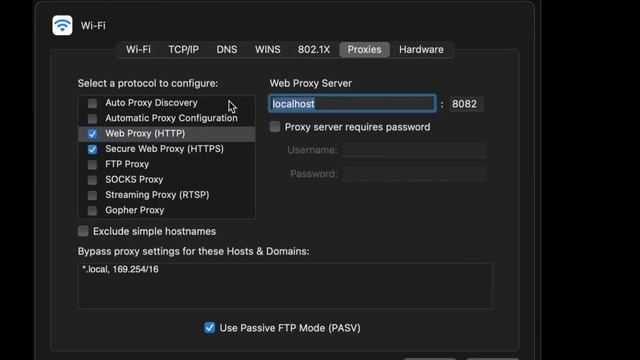Open the 802.1X tab
Screen dimensions: 640x360
coord(313,49)
